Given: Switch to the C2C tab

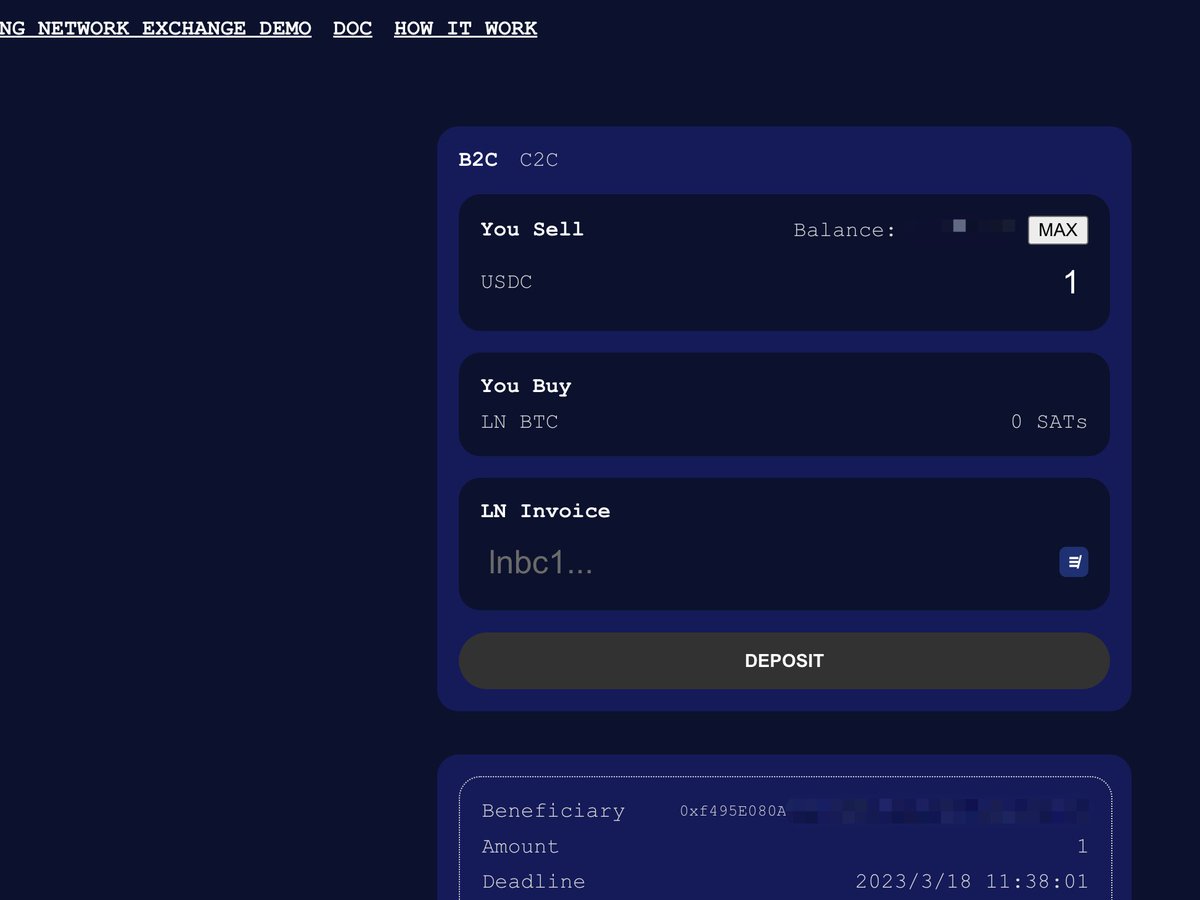Looking at the screenshot, I should click(539, 160).
